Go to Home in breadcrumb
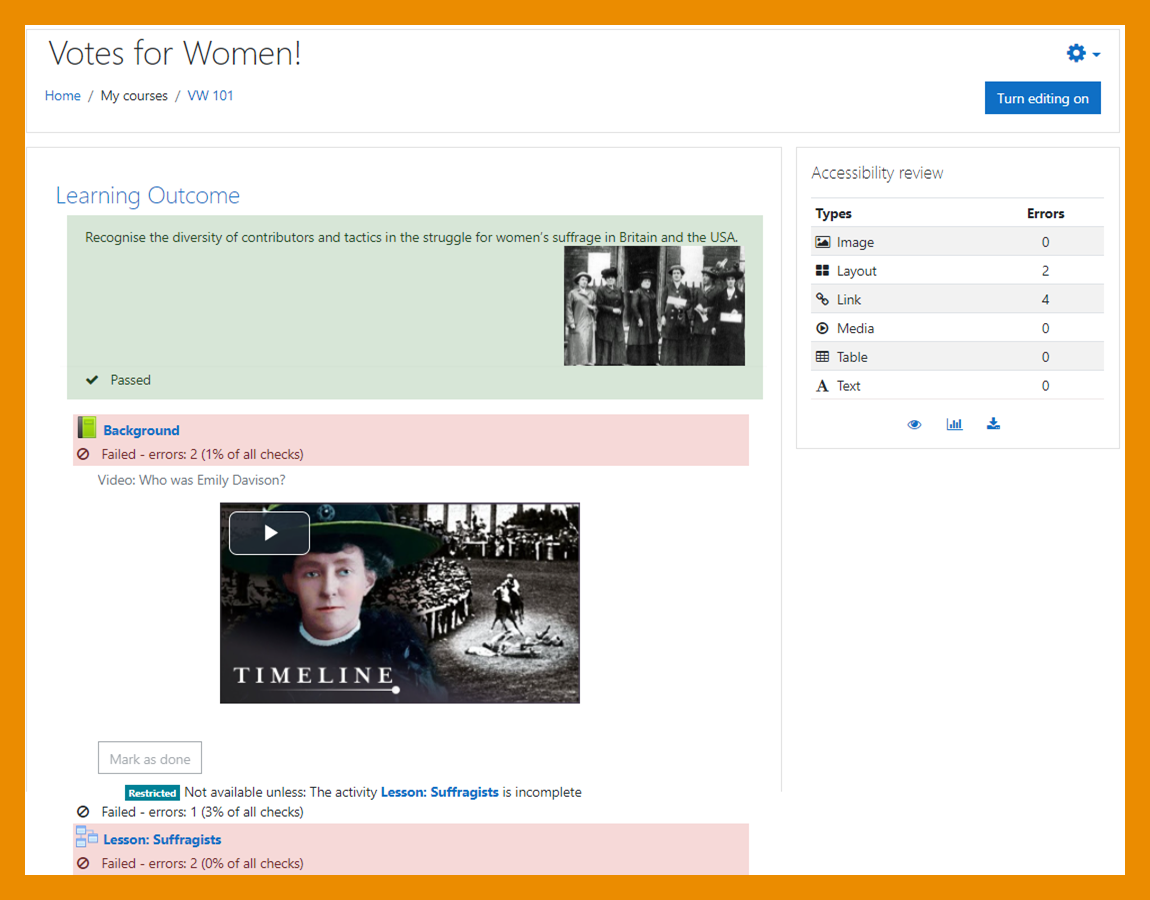The height and width of the screenshot is (900, 1150). 62,96
